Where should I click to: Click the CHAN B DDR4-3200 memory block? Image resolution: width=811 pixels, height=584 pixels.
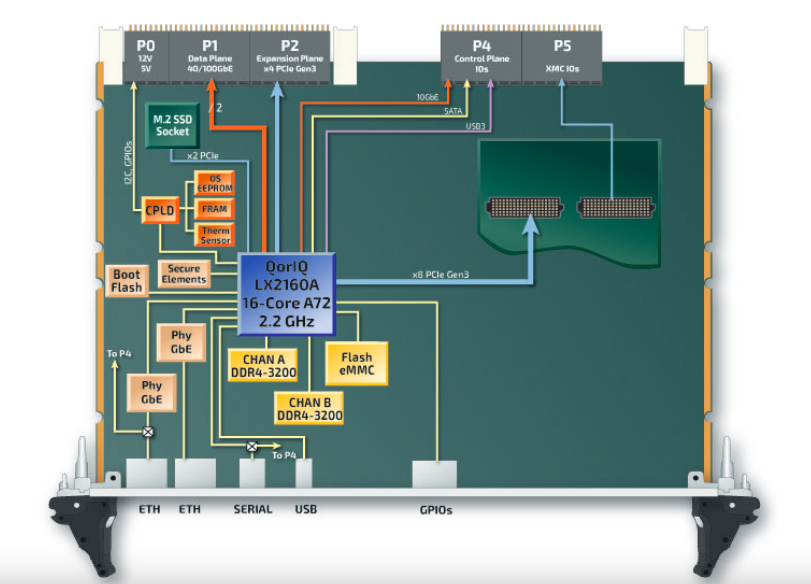point(309,409)
